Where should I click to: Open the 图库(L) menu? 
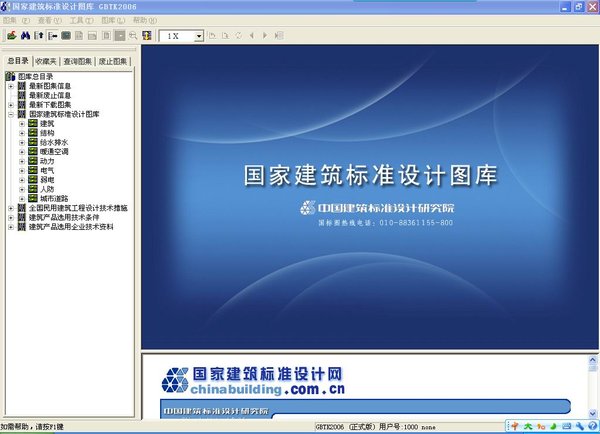click(113, 20)
